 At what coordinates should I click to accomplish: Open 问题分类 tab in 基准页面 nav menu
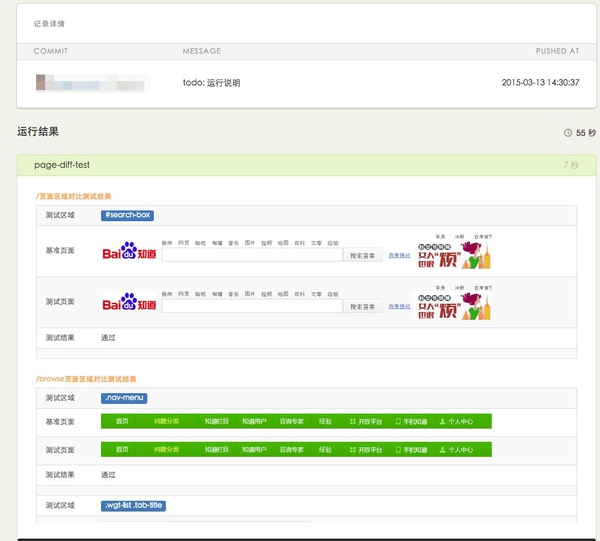[166, 422]
